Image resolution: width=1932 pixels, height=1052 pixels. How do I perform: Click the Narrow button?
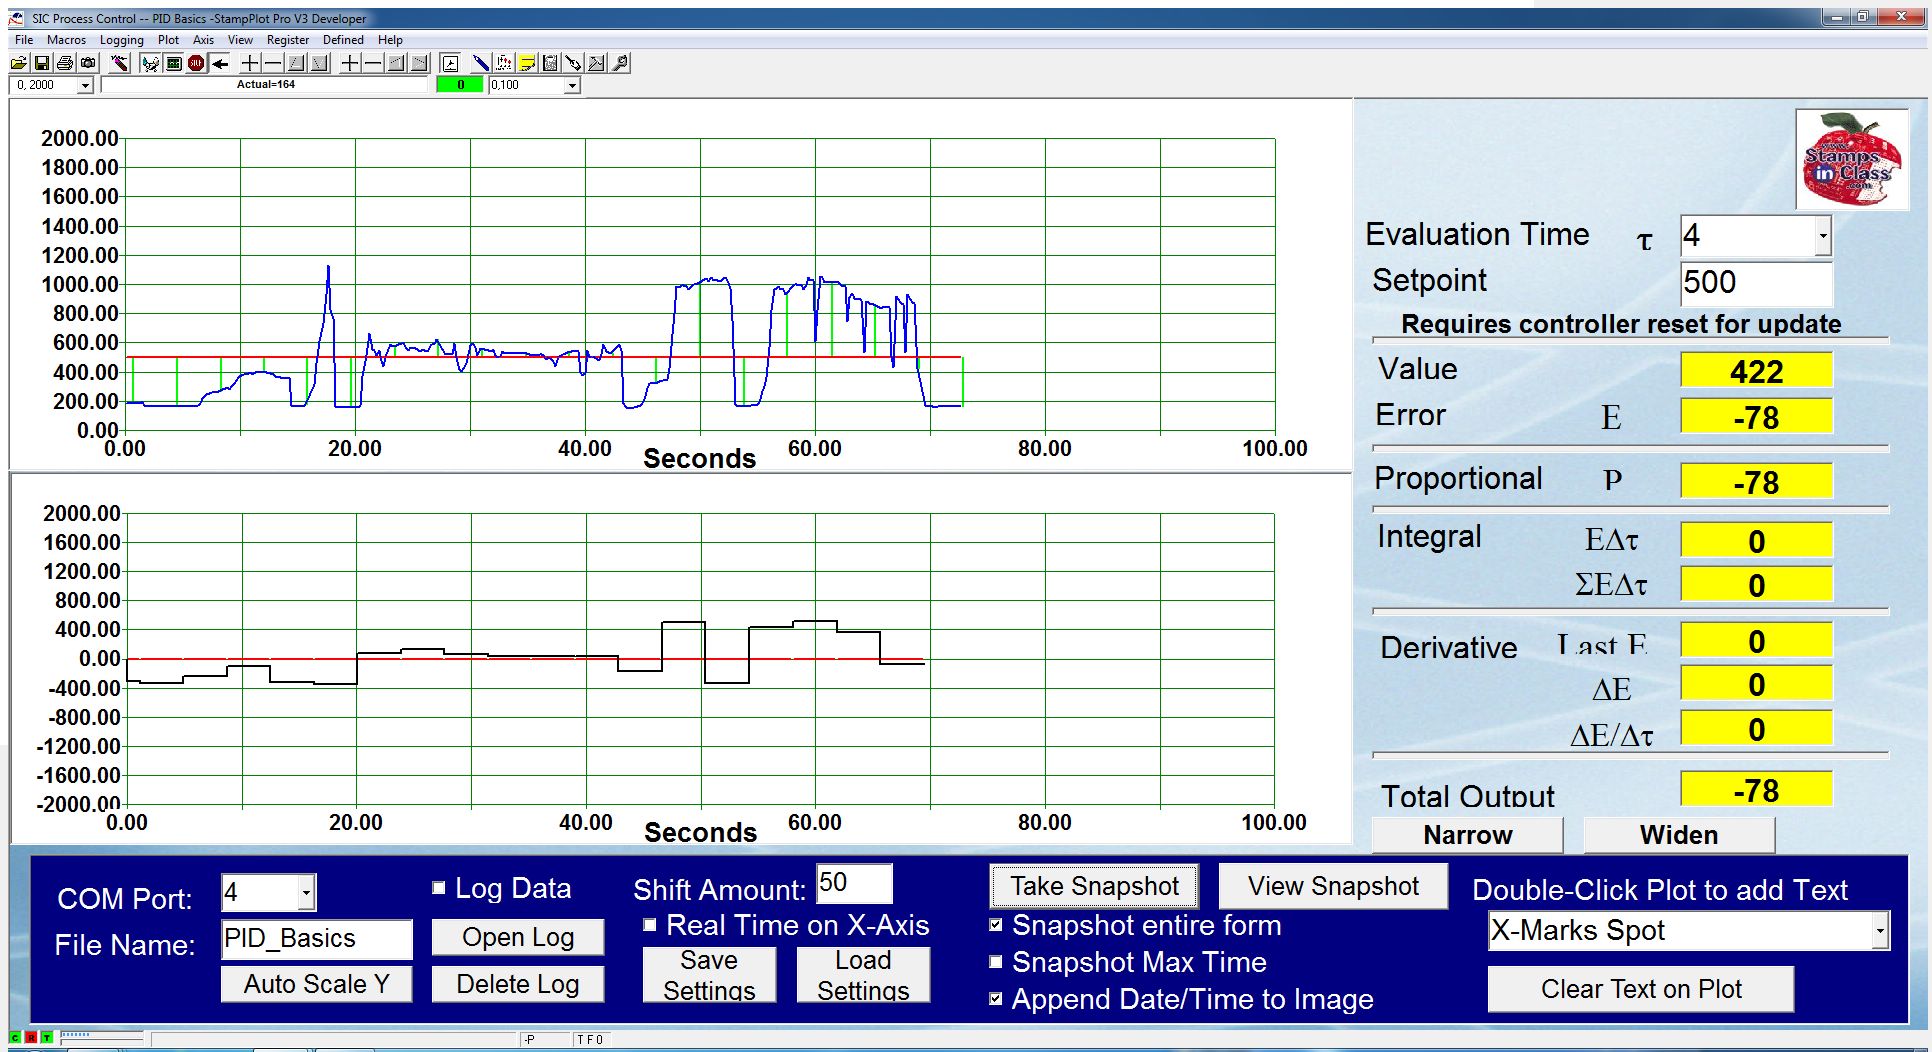click(1468, 835)
